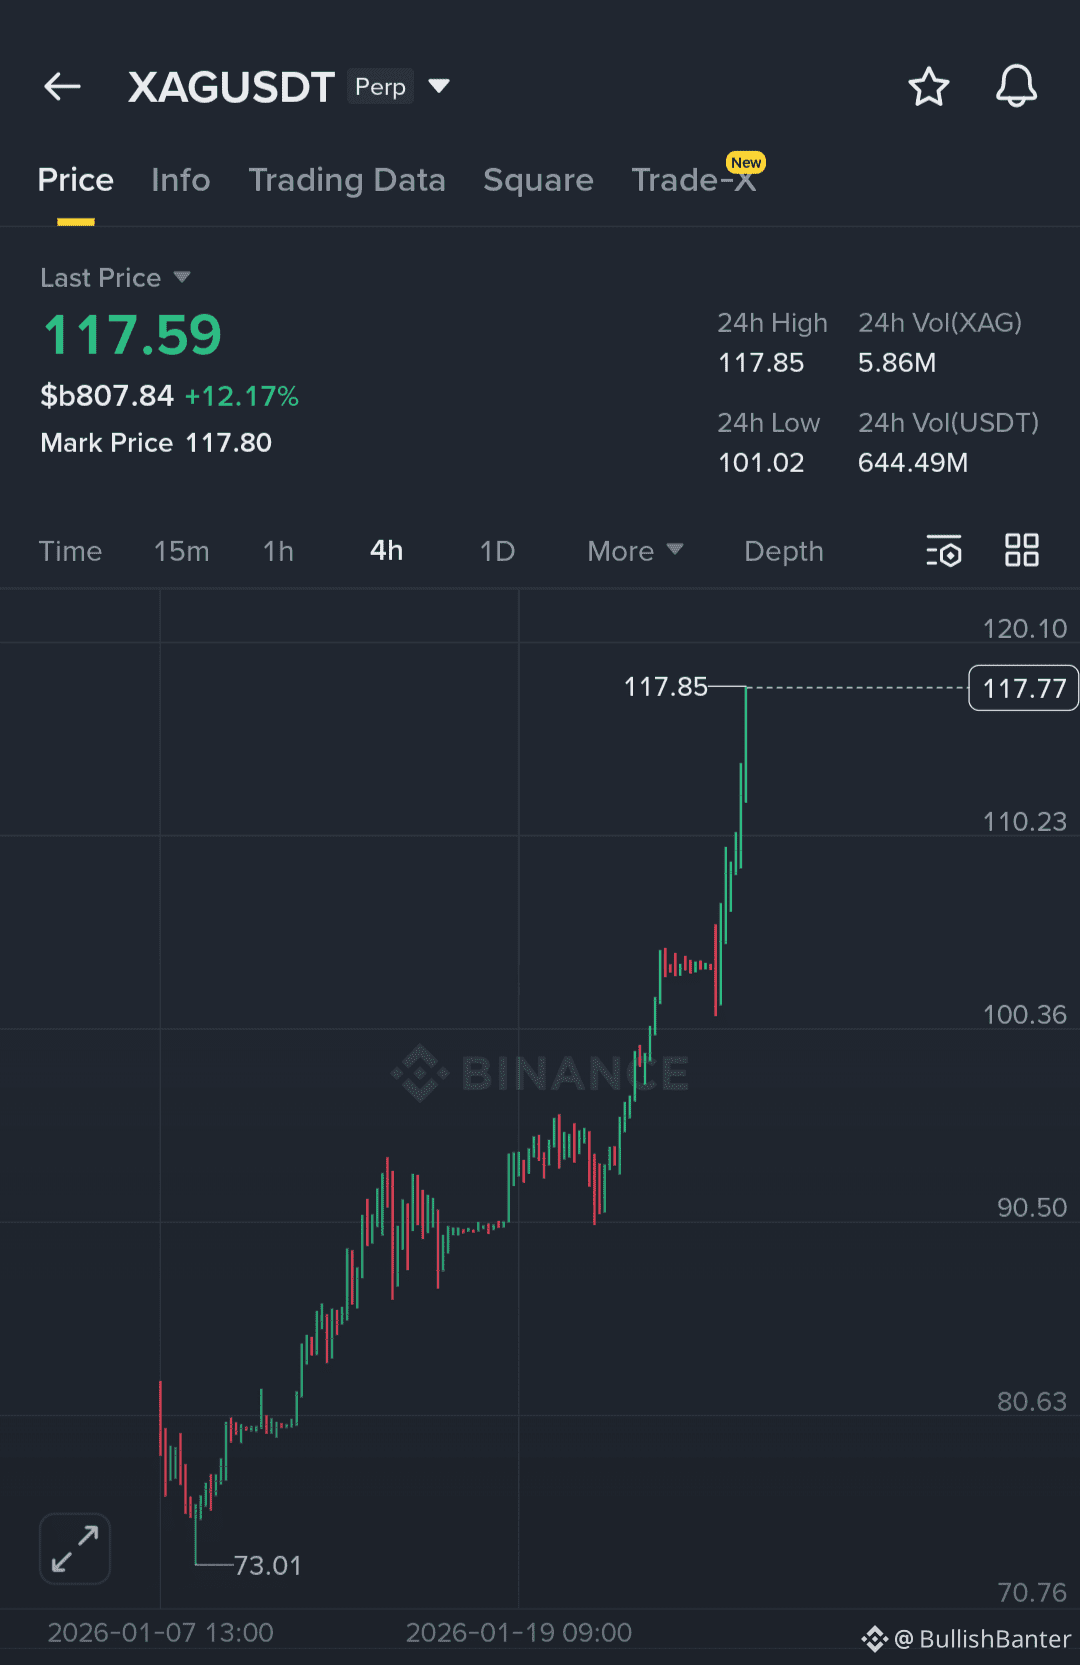Enable the 15m interval

181,551
